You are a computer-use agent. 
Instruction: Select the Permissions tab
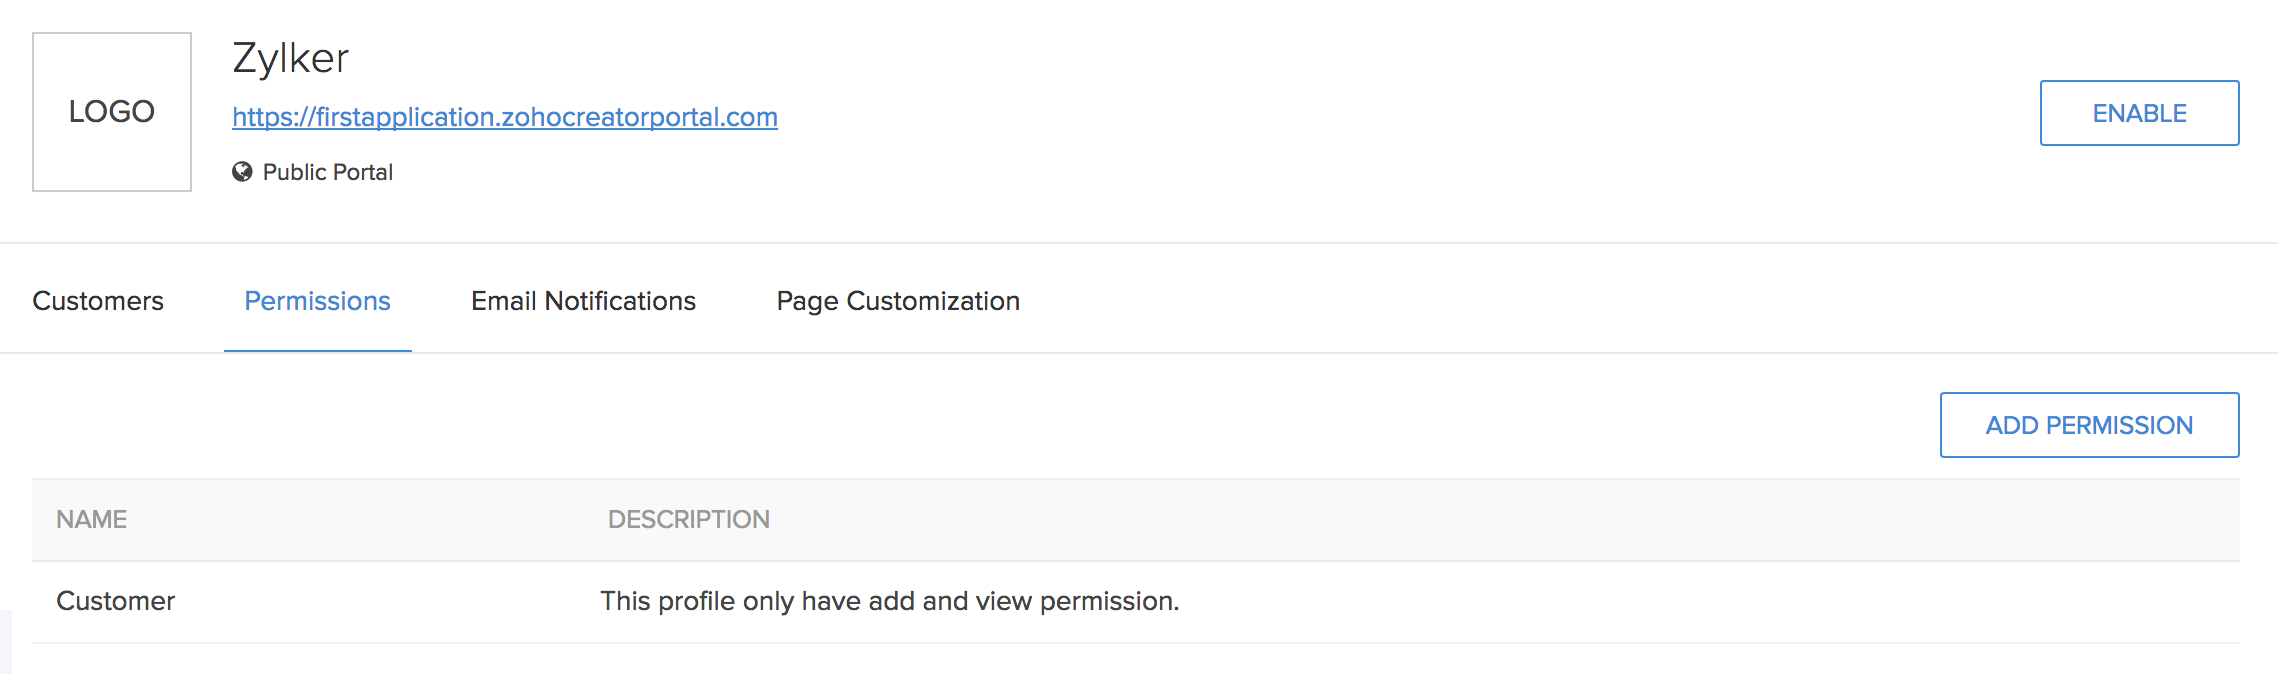(317, 301)
